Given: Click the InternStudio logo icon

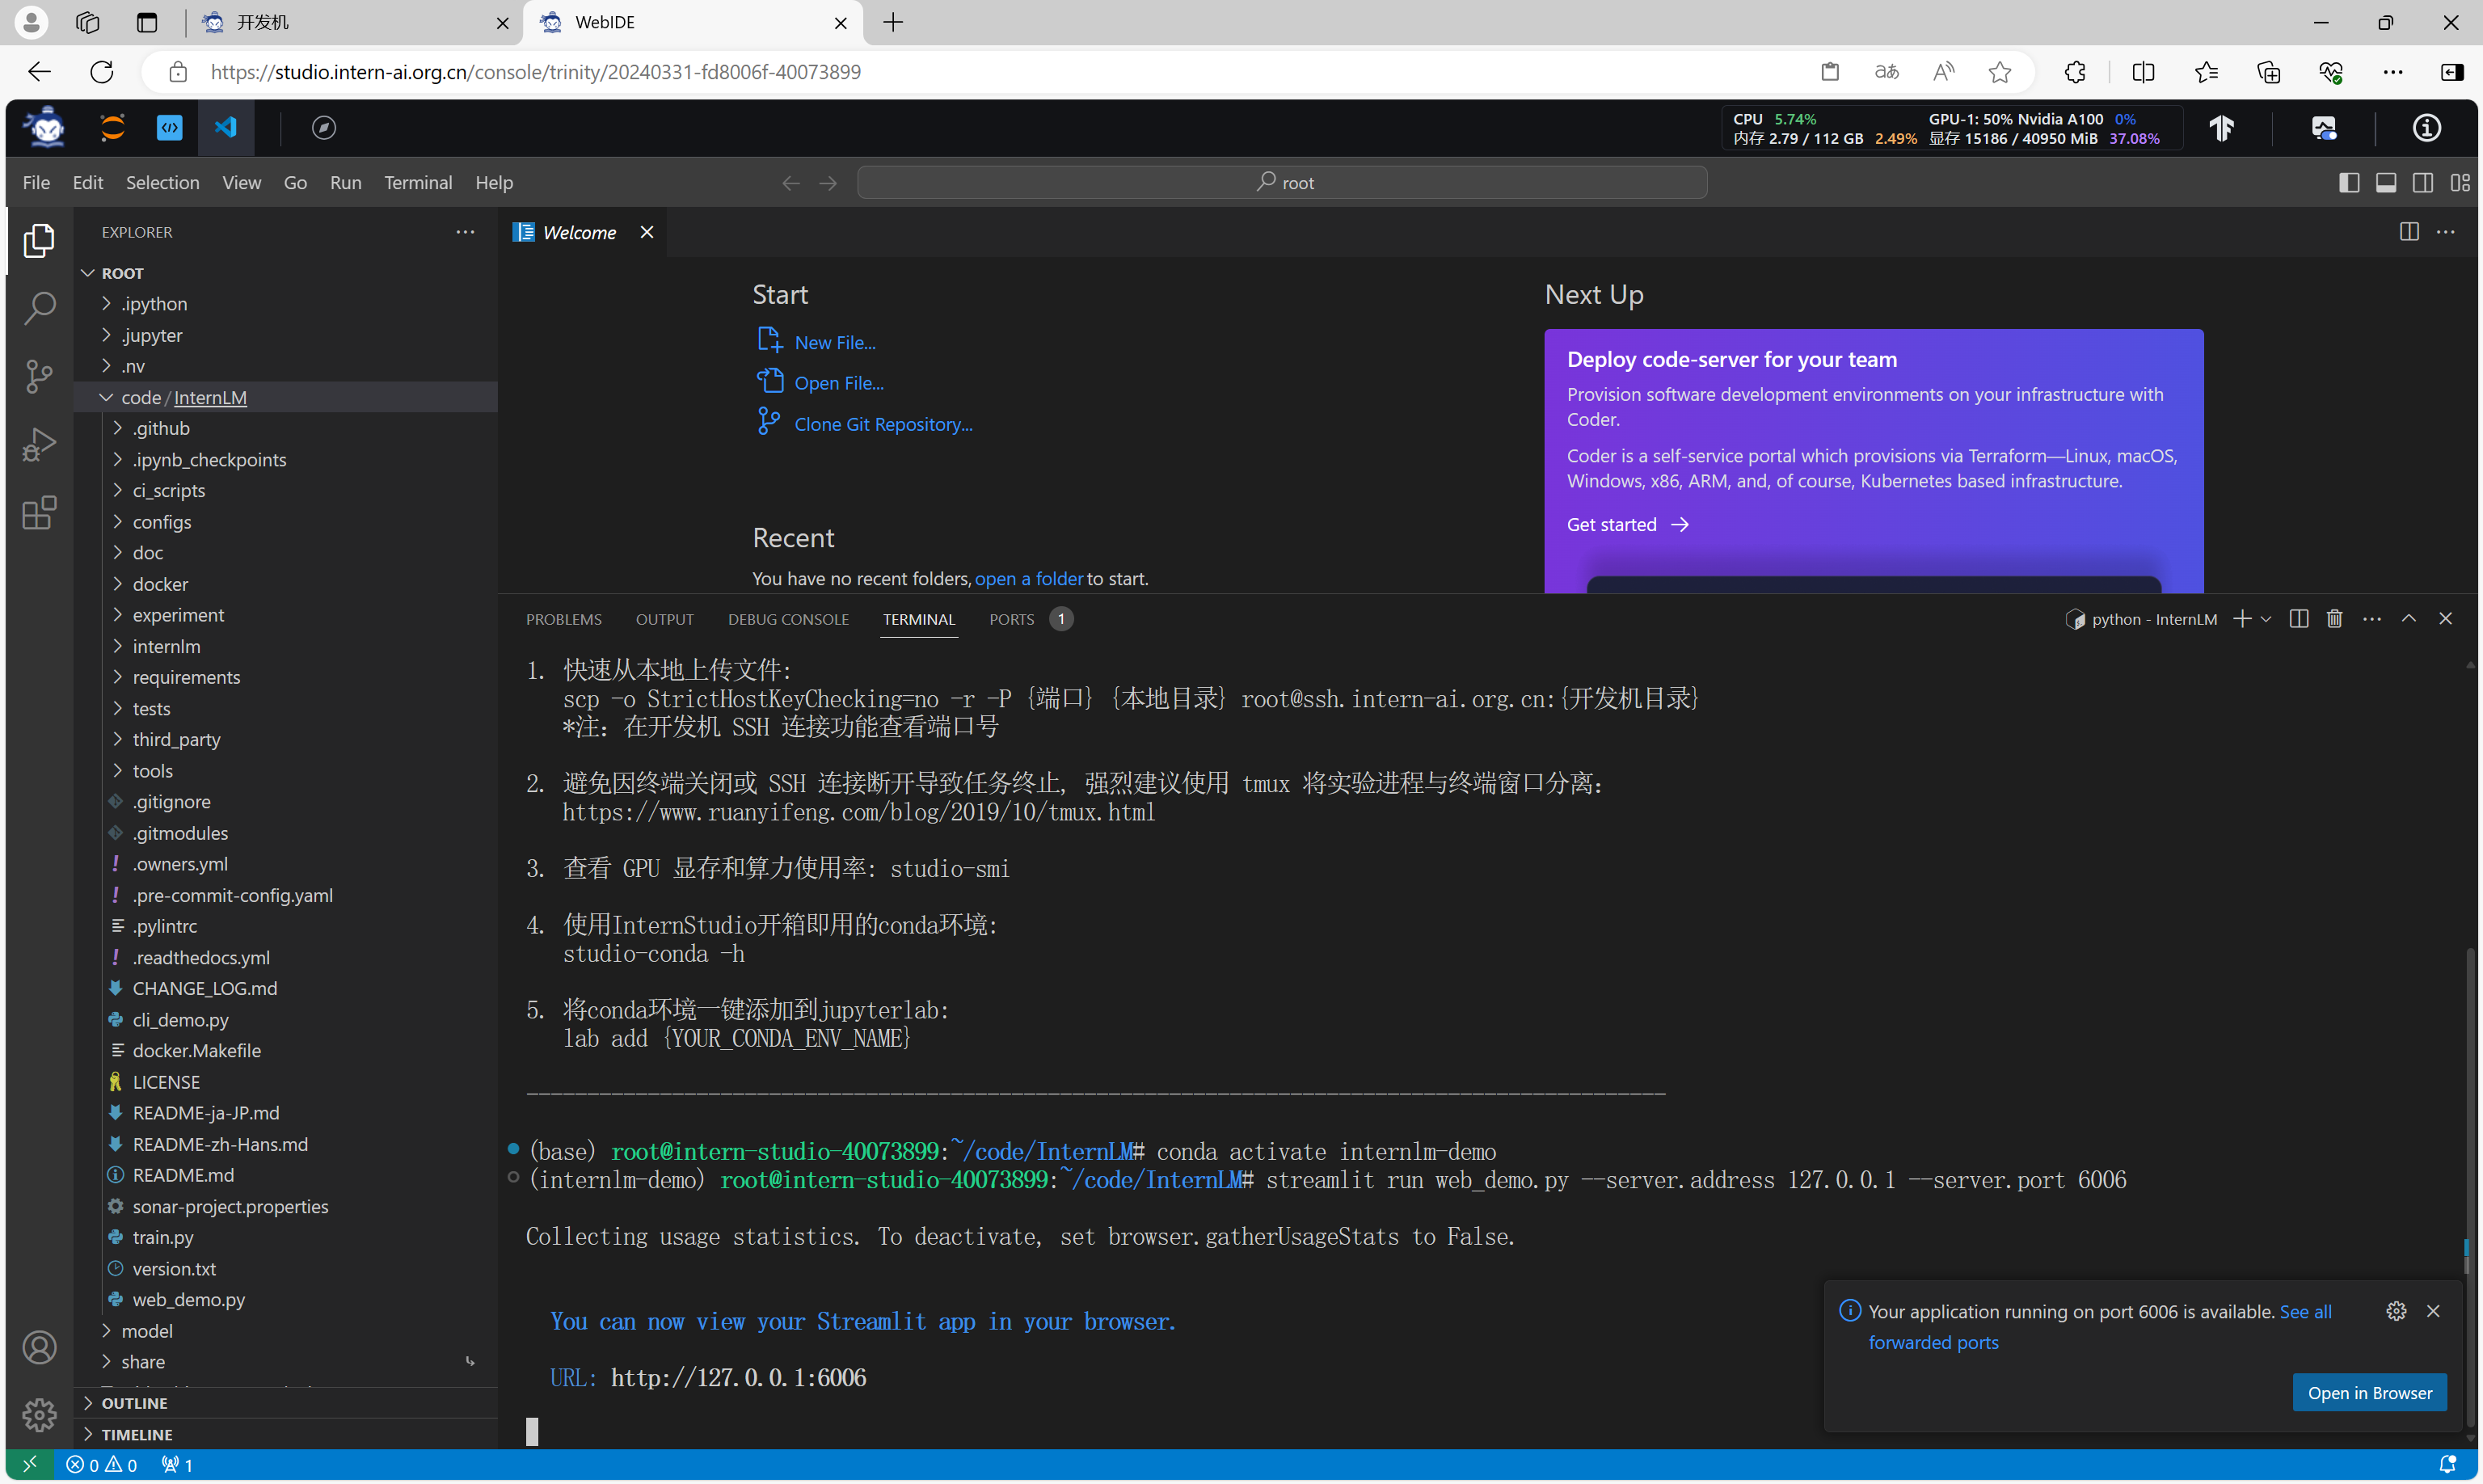Looking at the screenshot, I should click(x=46, y=127).
